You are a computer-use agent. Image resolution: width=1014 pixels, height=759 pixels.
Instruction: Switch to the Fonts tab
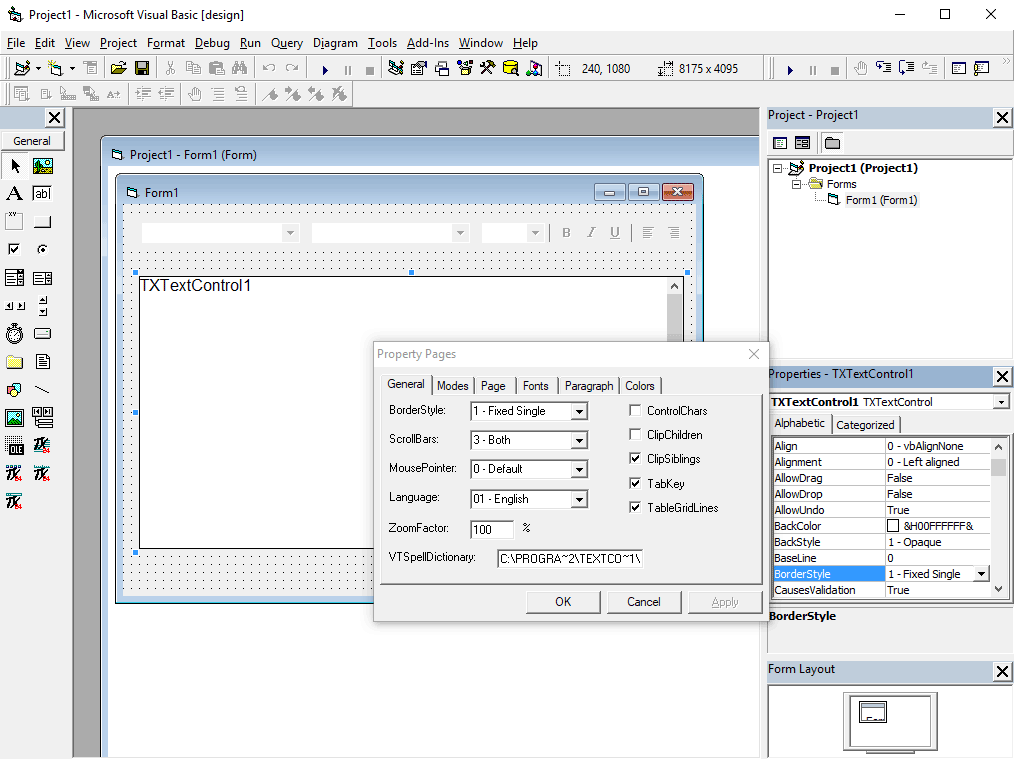(535, 385)
